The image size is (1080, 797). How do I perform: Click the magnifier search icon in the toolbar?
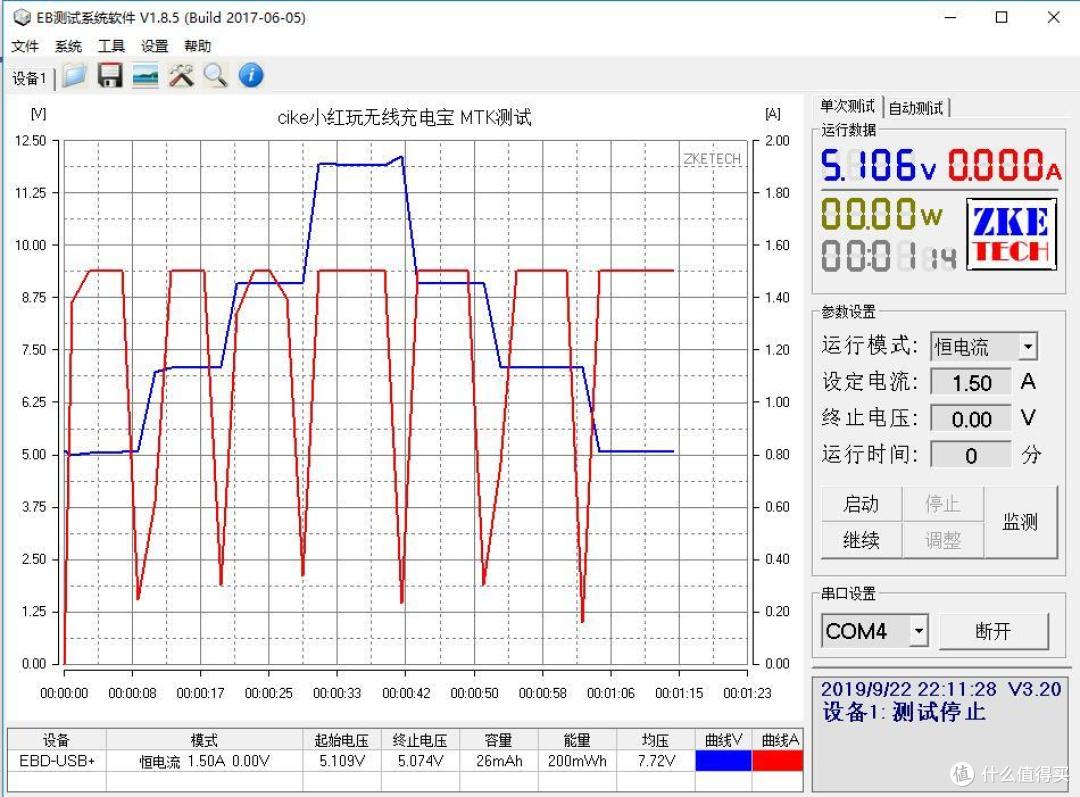(x=216, y=75)
